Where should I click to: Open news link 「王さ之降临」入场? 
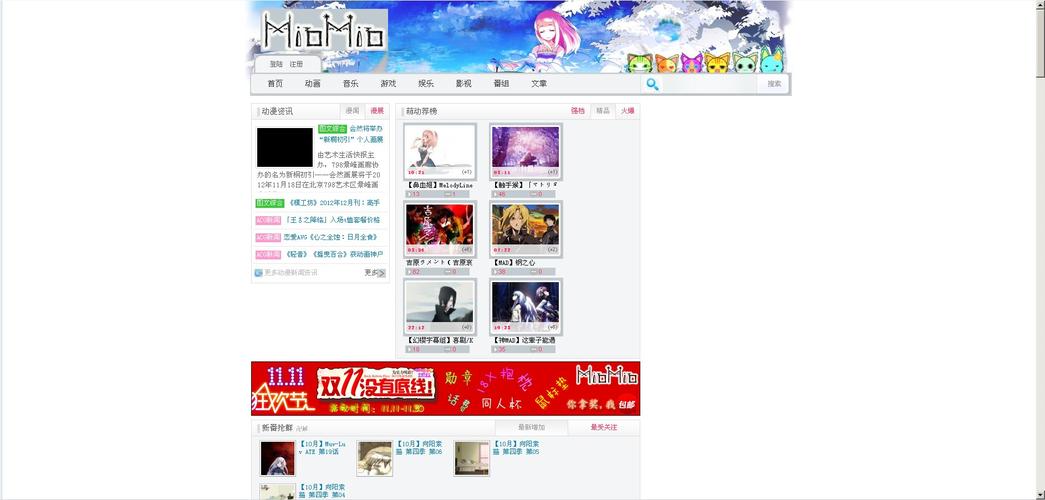coord(332,220)
